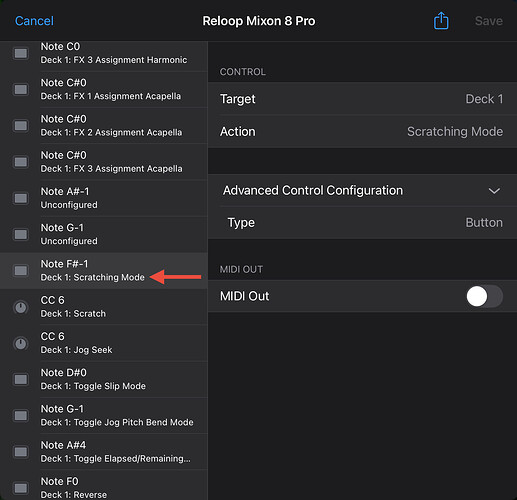Enable the MIDI Out switch
This screenshot has width=517, height=500.
click(484, 296)
